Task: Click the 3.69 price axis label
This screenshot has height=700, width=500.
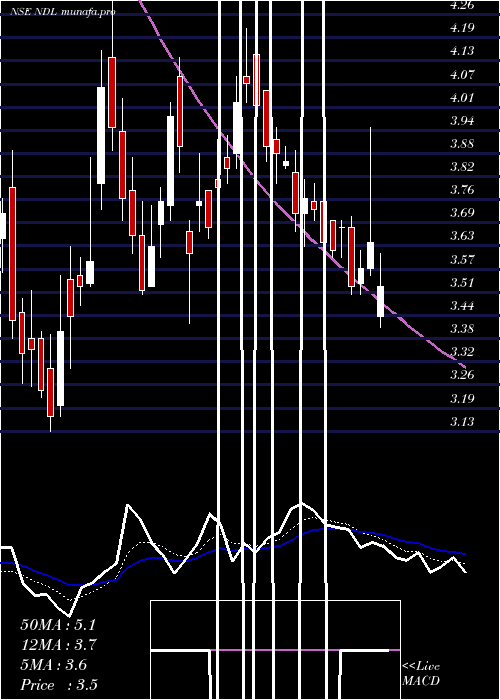Action: pyautogui.click(x=462, y=213)
